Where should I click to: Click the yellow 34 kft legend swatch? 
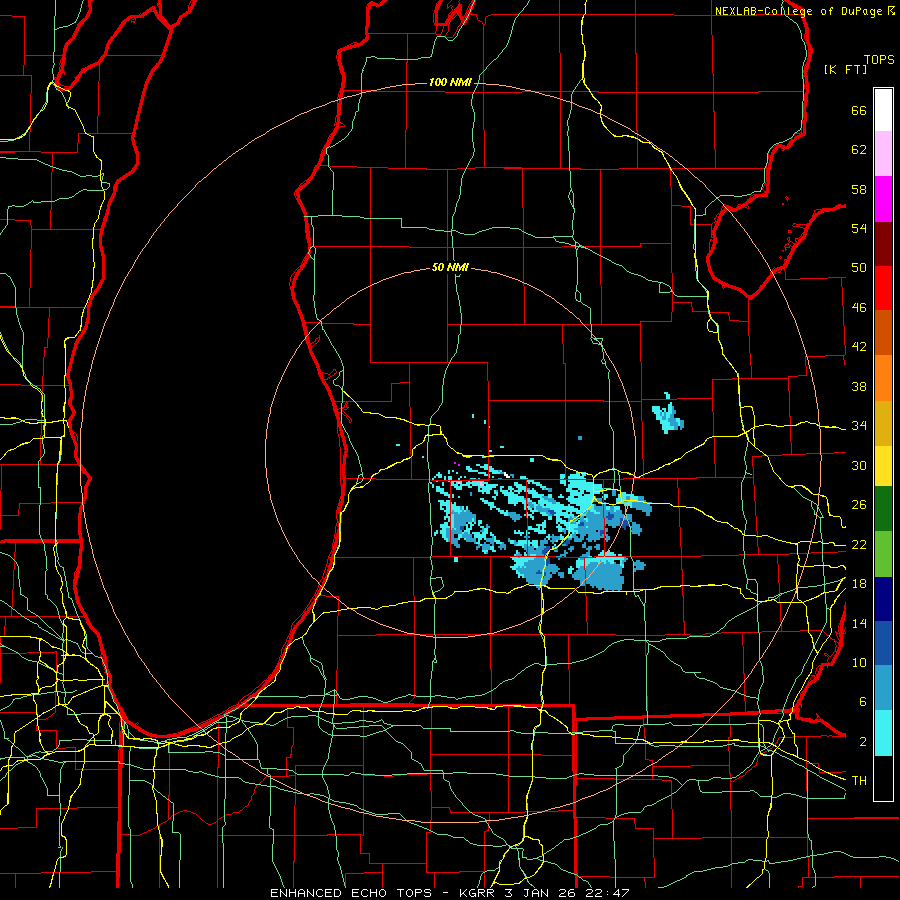coord(883,465)
